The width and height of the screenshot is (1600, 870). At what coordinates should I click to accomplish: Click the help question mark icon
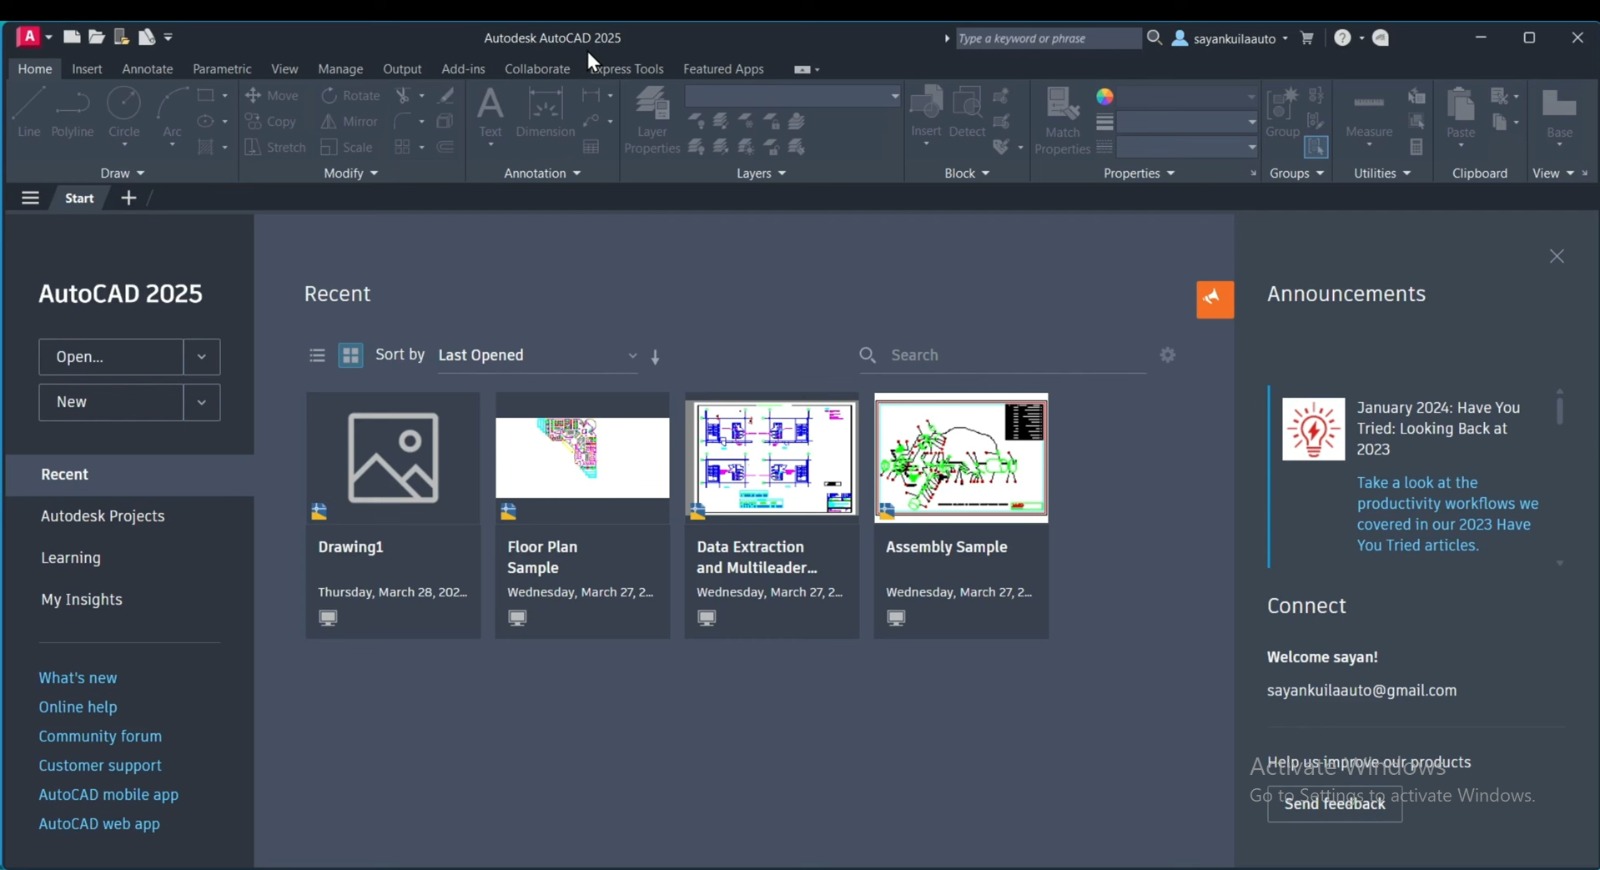(x=1342, y=38)
